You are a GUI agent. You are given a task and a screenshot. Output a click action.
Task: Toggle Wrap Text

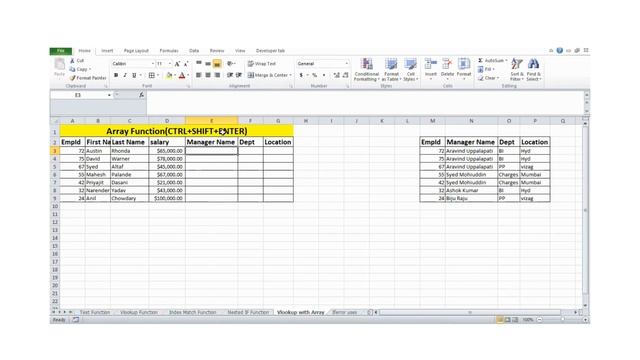click(262, 64)
